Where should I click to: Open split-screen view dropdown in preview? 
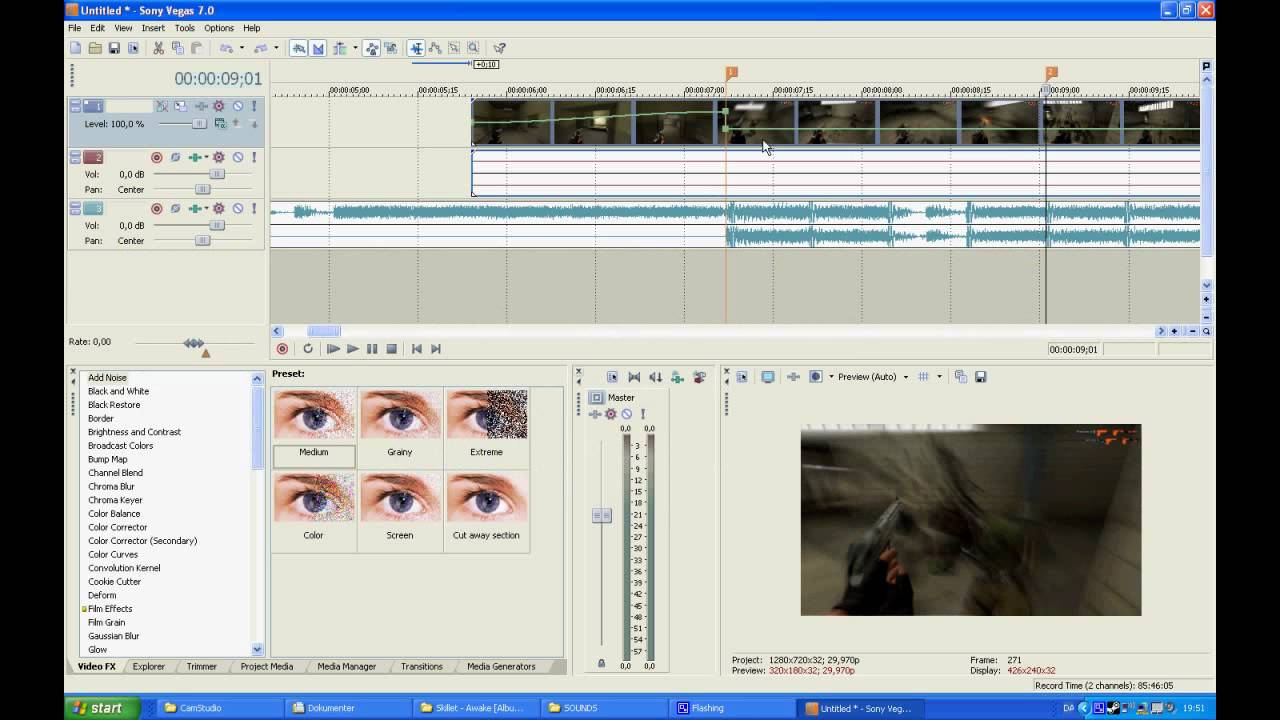click(831, 377)
